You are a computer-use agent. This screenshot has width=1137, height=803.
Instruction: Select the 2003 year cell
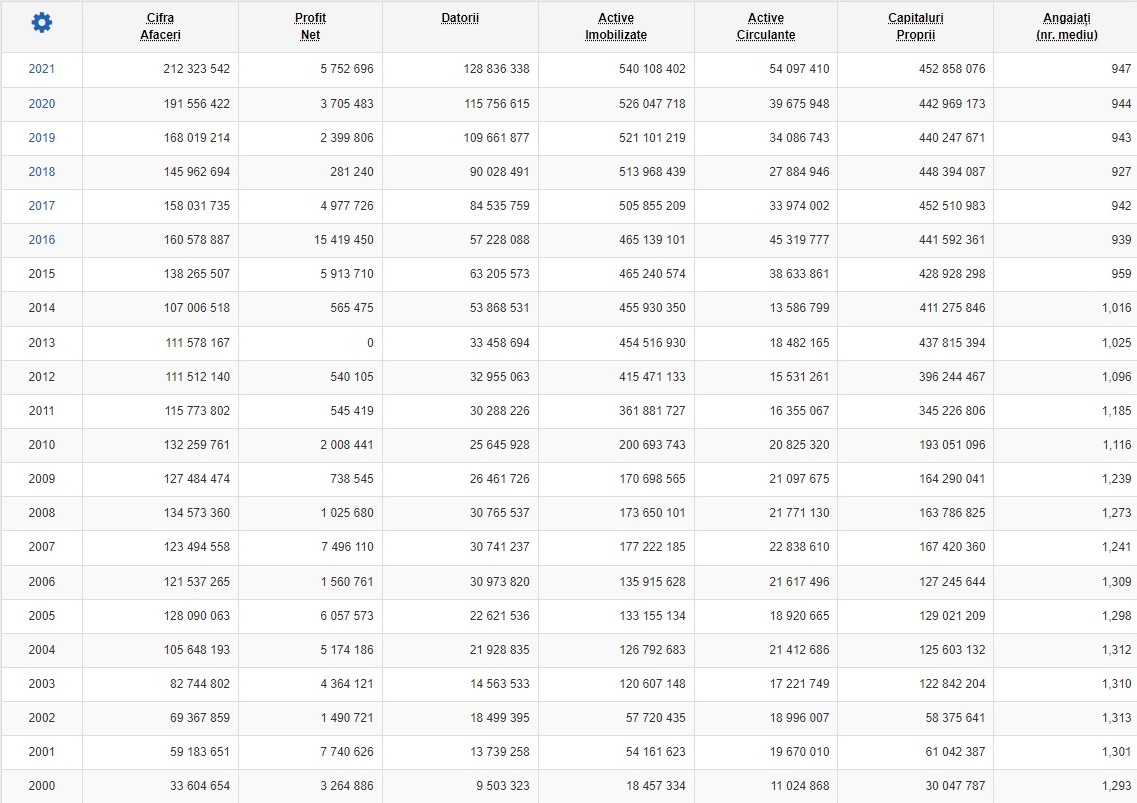[x=41, y=685]
